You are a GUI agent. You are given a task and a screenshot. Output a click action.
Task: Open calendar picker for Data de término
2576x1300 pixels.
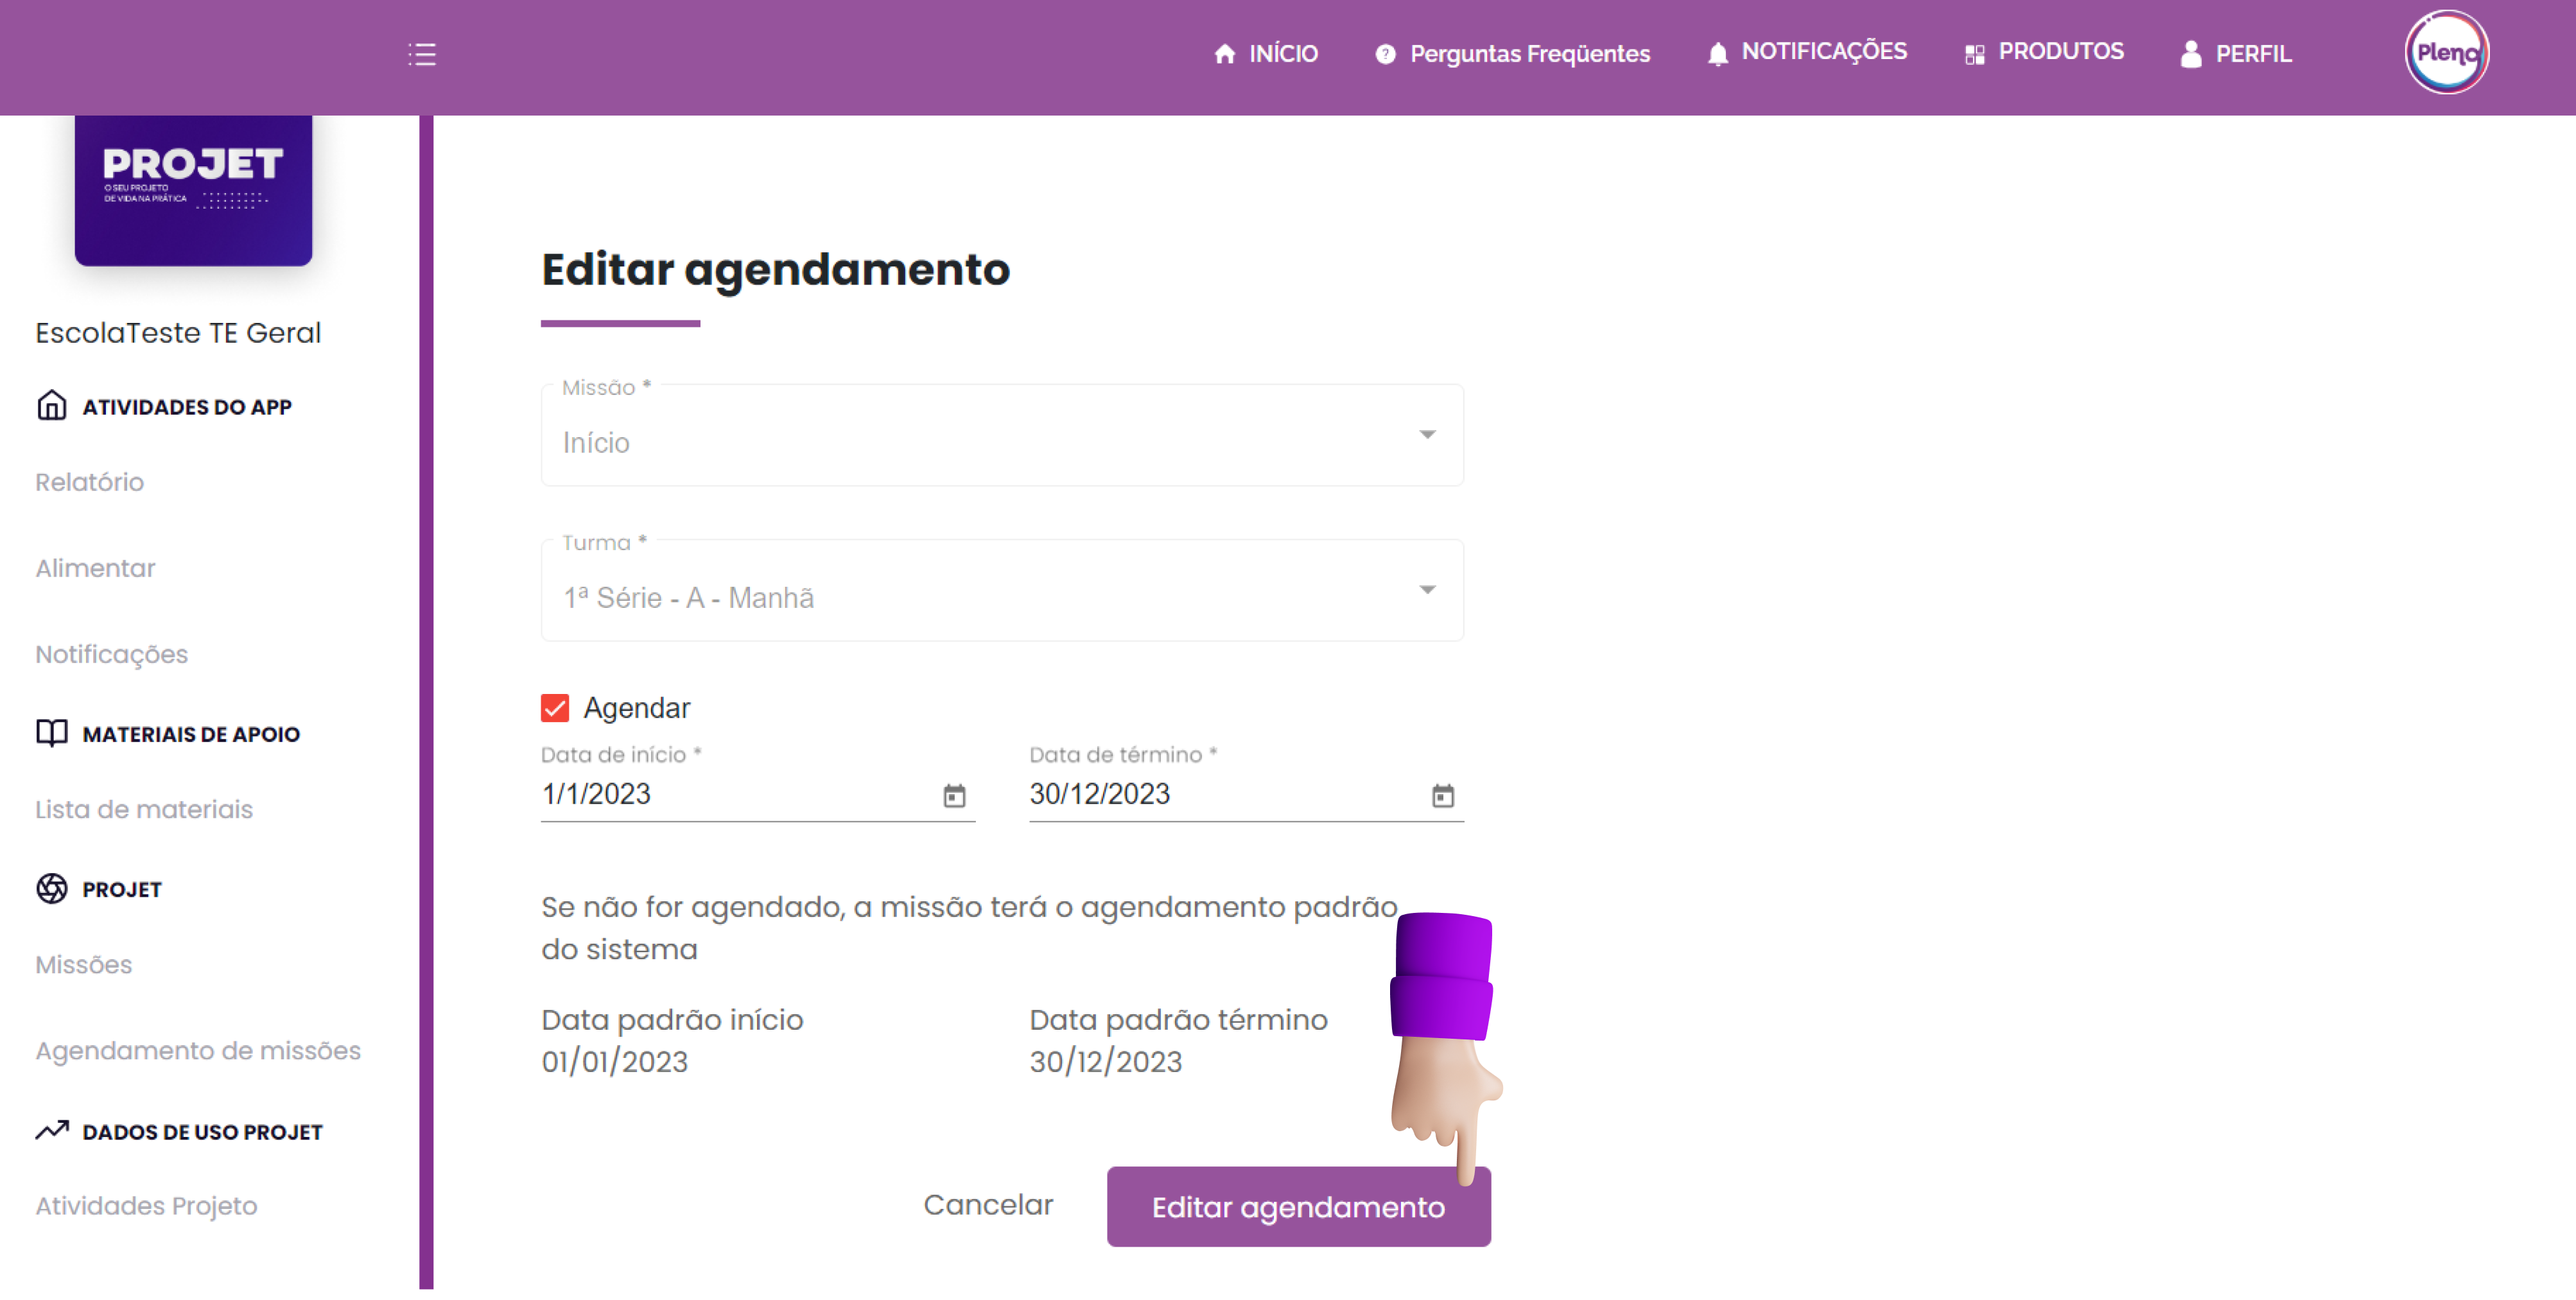[1442, 796]
